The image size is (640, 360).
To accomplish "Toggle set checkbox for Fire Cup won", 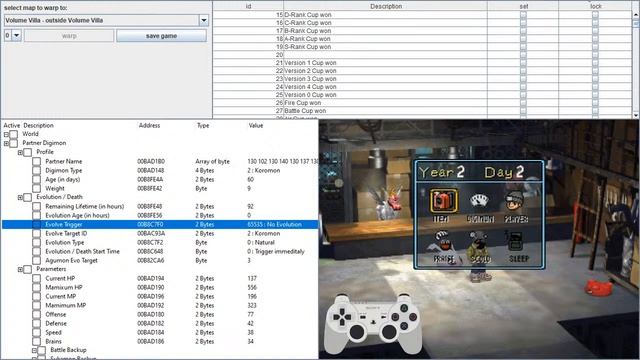I will click(x=523, y=102).
